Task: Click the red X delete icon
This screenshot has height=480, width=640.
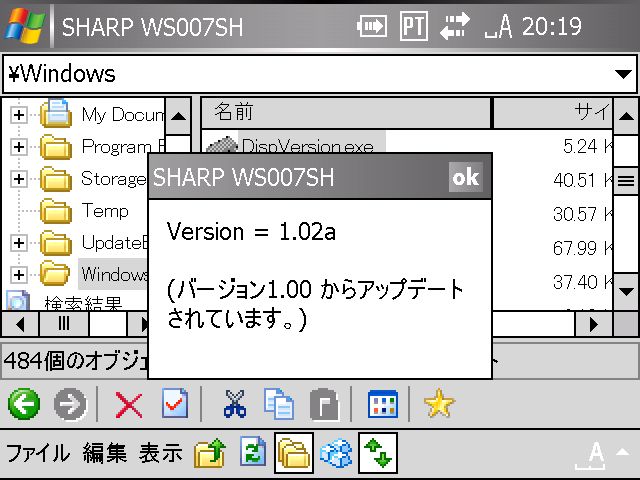Action: (129, 405)
